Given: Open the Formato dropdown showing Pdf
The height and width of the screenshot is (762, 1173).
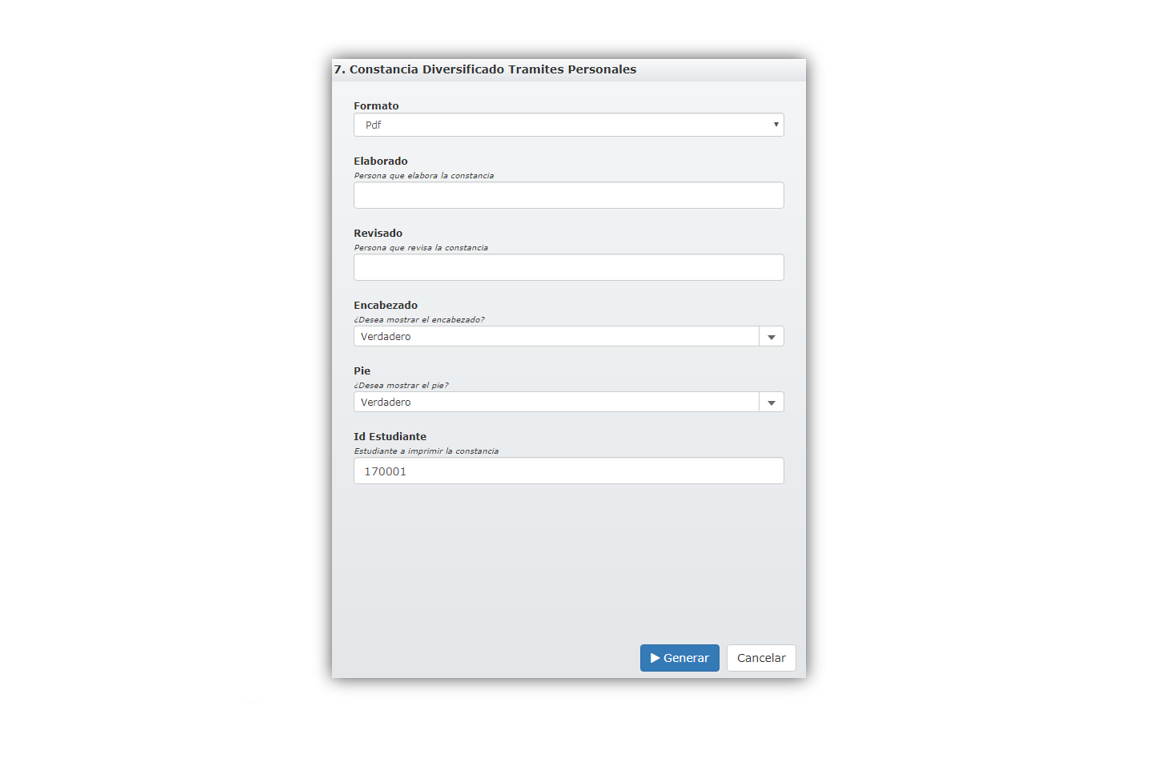Looking at the screenshot, I should coord(568,125).
